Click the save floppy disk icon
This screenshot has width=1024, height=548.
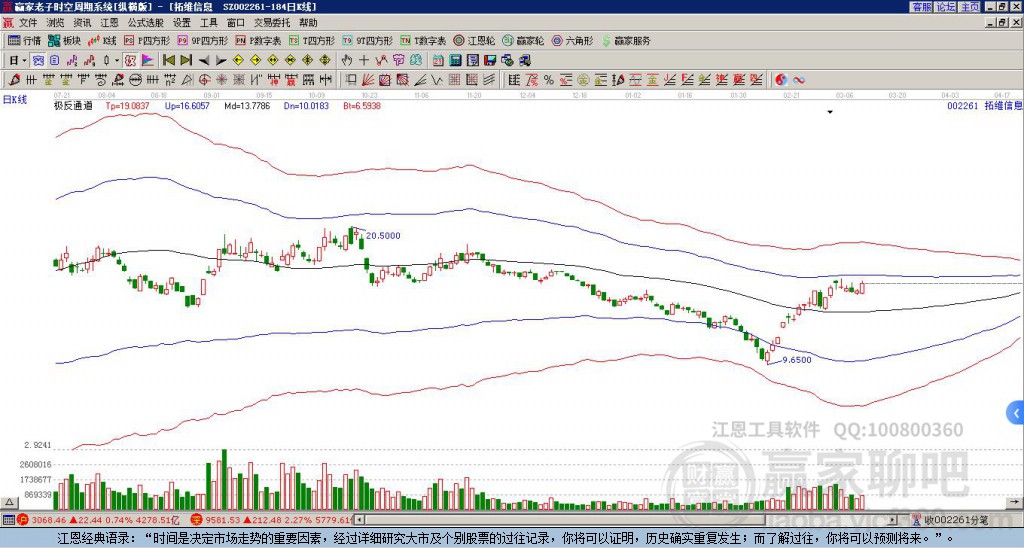tap(490, 60)
